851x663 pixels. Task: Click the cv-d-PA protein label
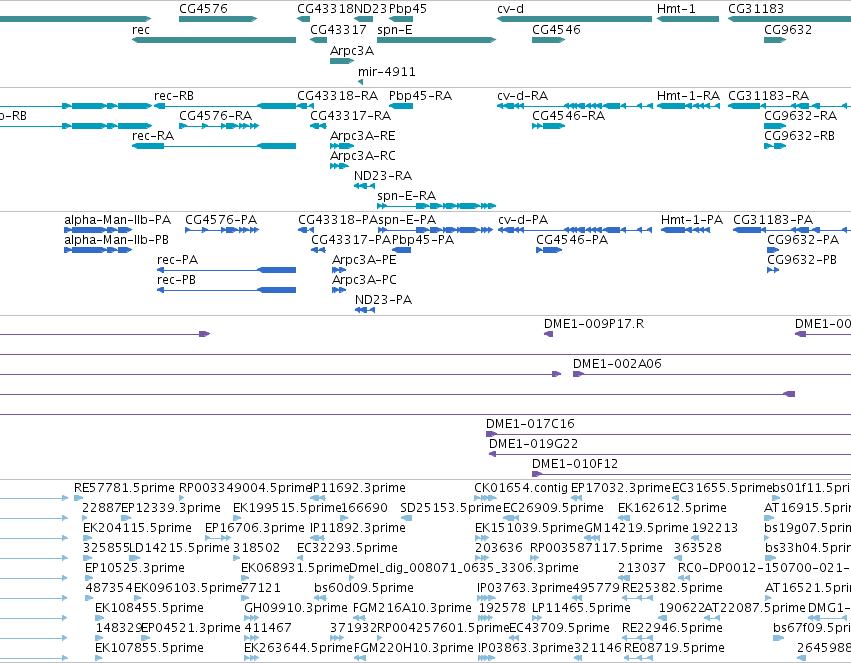[x=523, y=220]
